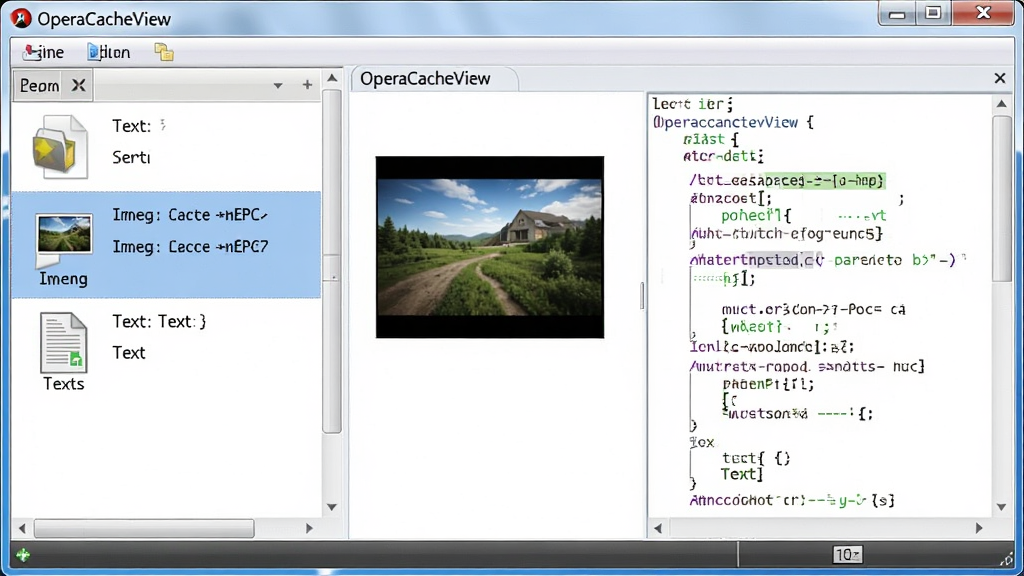Click the green plus icon in status bar

click(x=23, y=555)
